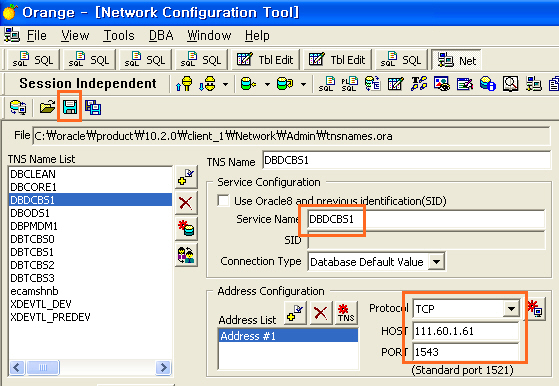The height and width of the screenshot is (386, 559).
Task: Click the schema browser tree icon in toolbar
Action: click(373, 84)
